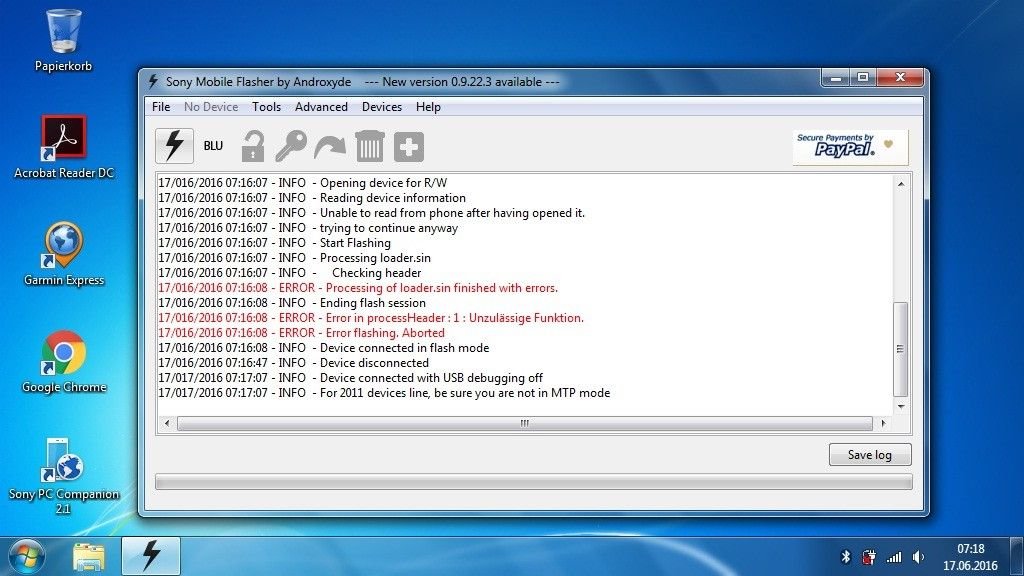Click the 'Checking header' log line
This screenshot has width=1024, height=576.
click(289, 273)
